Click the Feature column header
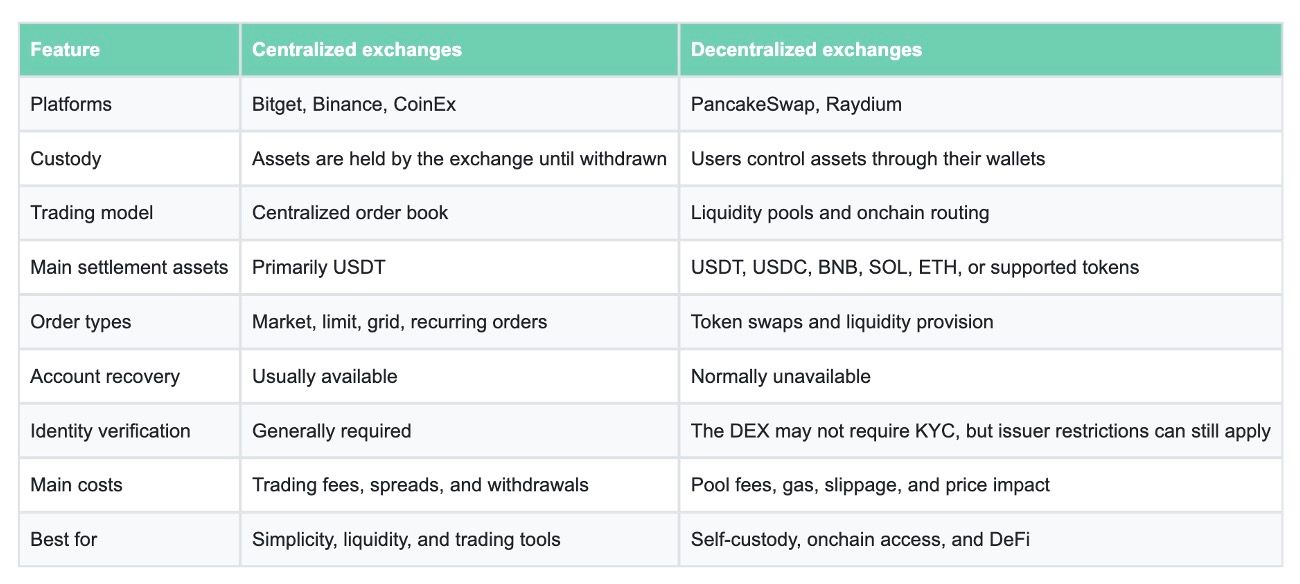The width and height of the screenshot is (1300, 584). 129,49
